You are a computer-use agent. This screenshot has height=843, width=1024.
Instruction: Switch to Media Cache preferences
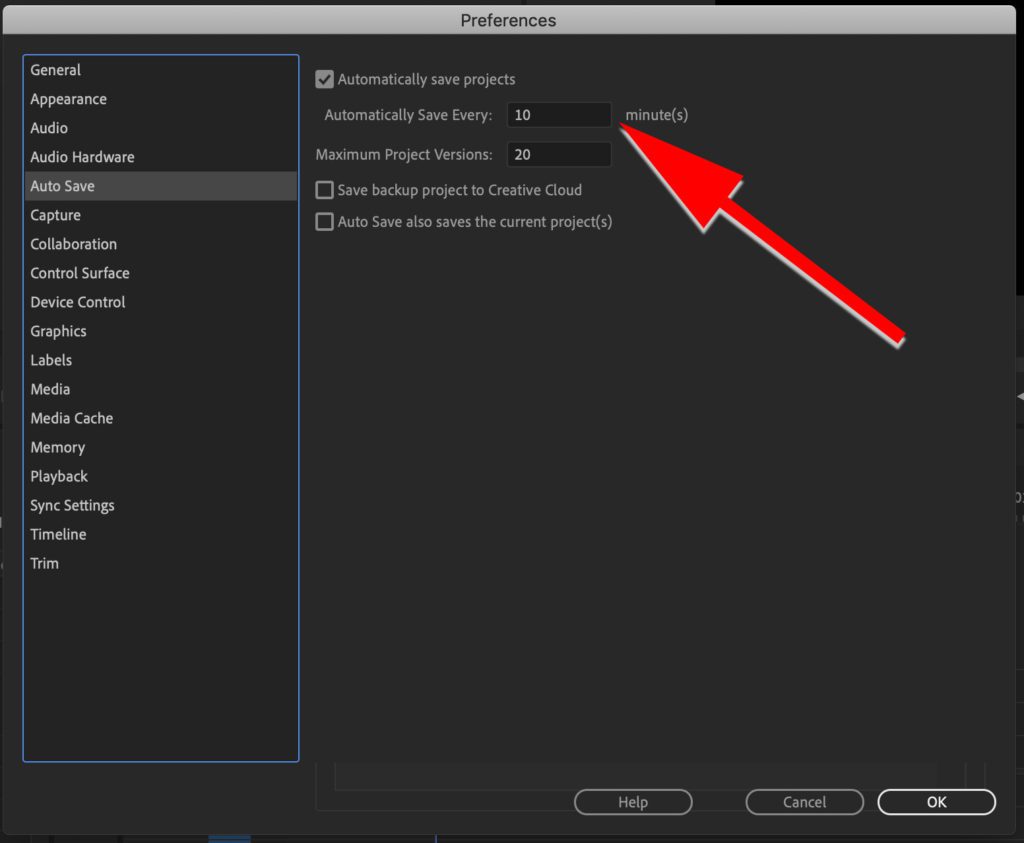click(161, 419)
